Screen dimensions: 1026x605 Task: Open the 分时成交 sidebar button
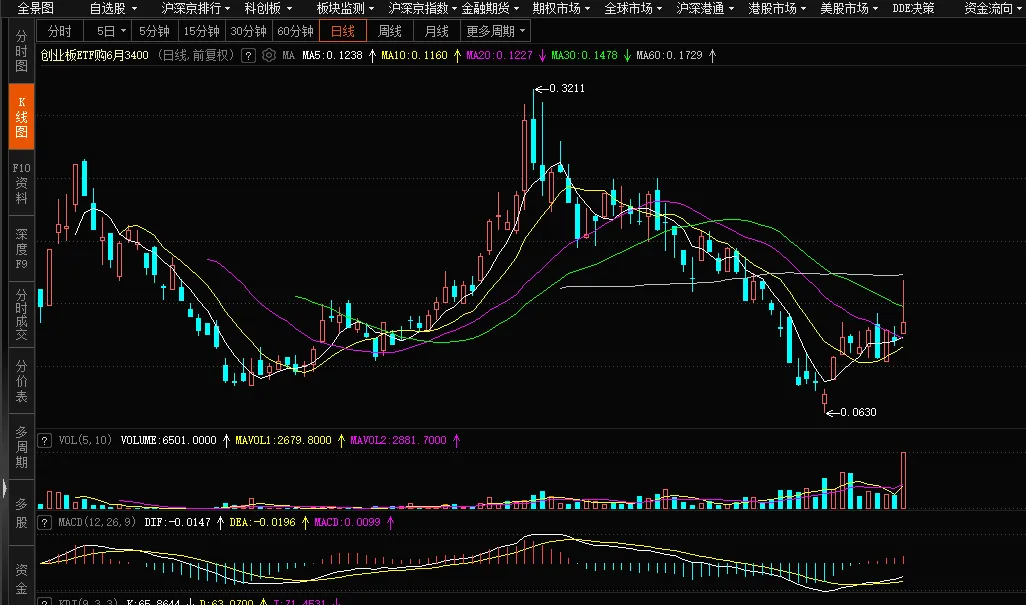21,315
